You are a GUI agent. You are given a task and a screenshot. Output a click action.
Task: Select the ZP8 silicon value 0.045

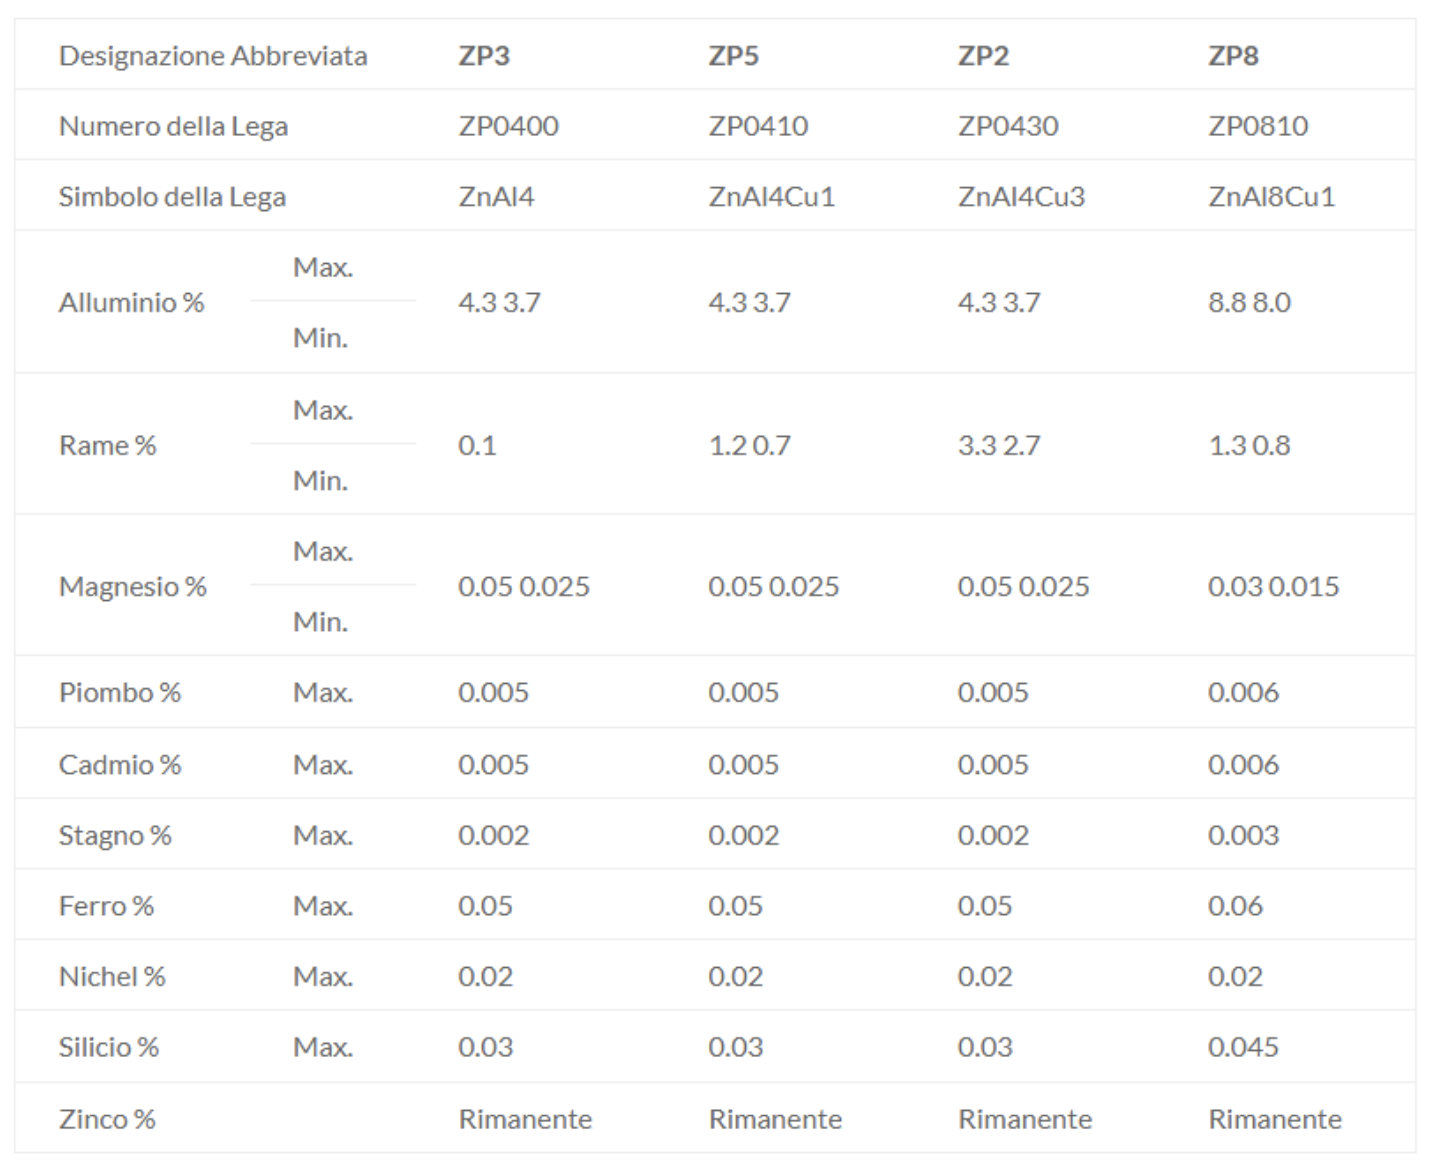coord(1243,1047)
